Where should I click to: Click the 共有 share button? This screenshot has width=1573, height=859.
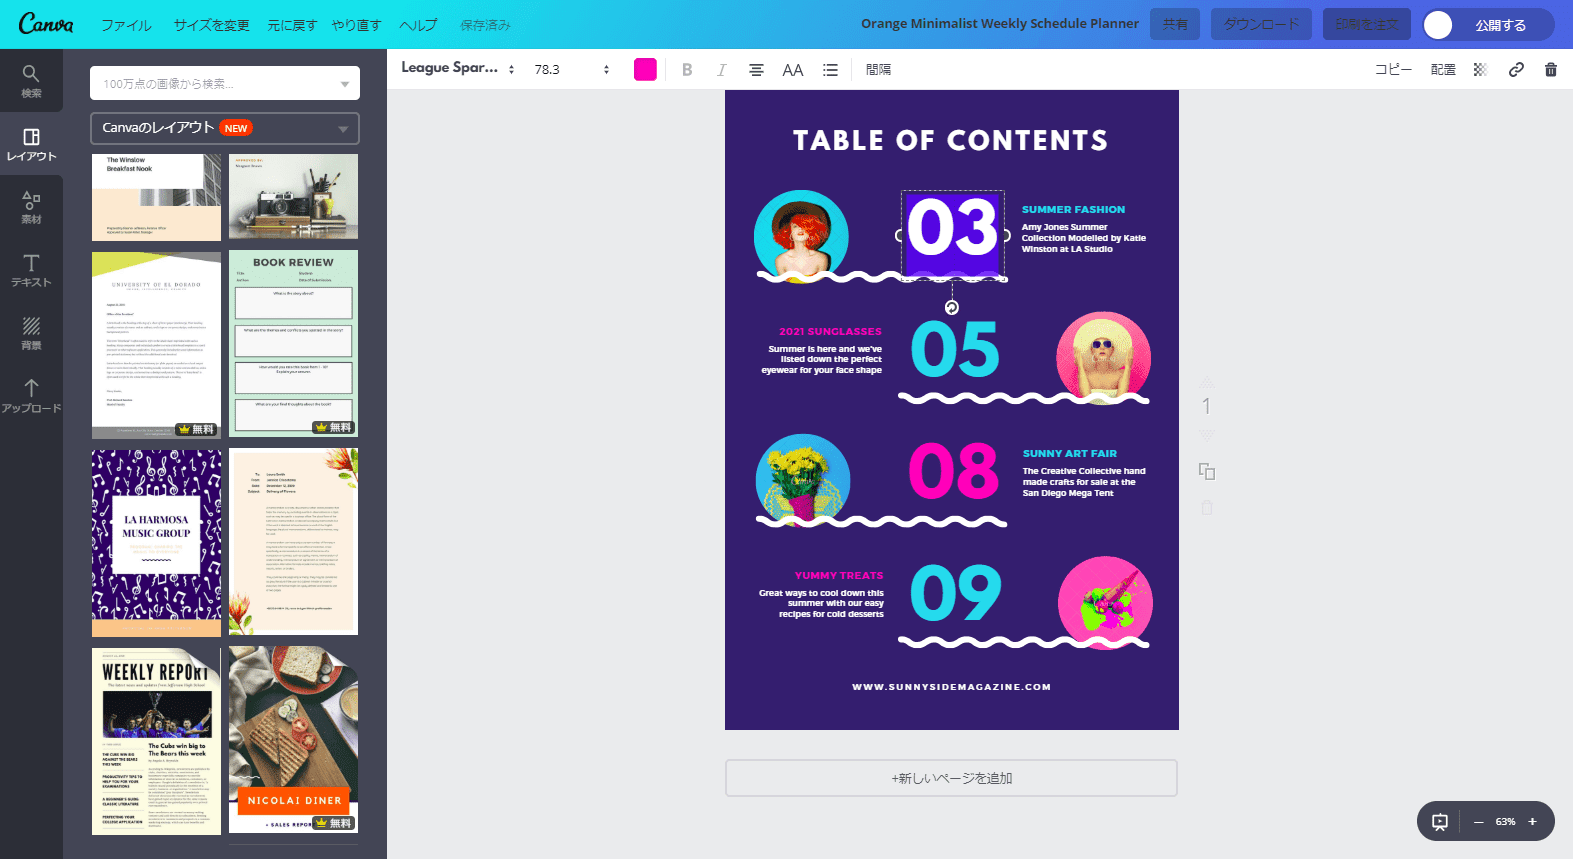[1176, 24]
